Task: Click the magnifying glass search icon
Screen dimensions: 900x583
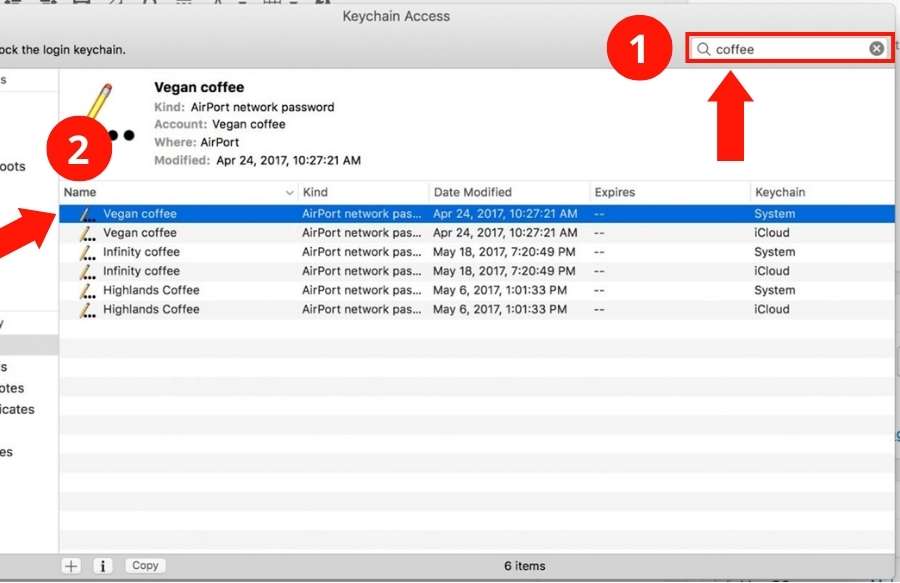Action: click(x=704, y=49)
